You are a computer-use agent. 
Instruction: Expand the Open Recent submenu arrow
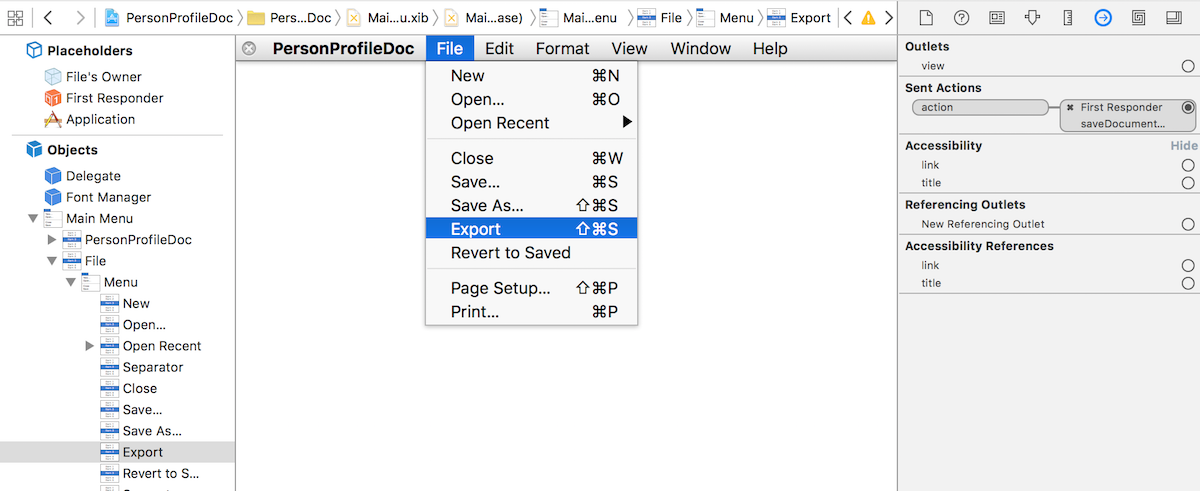[x=628, y=123]
